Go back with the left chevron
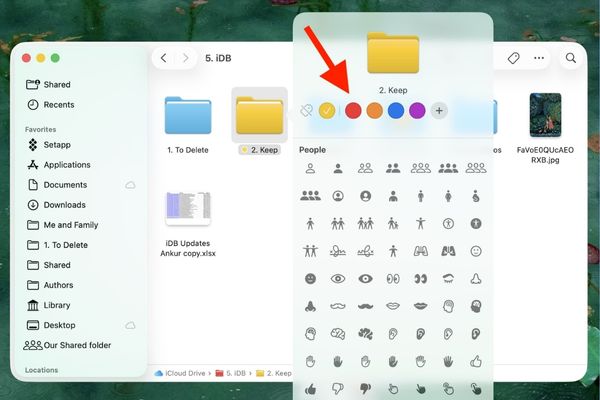The height and width of the screenshot is (400, 600). coord(164,58)
